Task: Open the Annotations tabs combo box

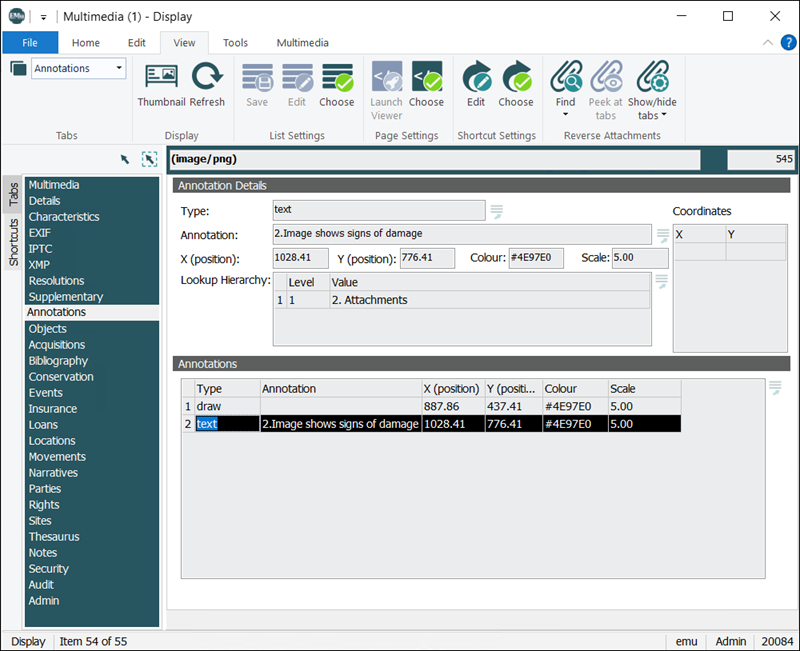Action: (x=120, y=68)
